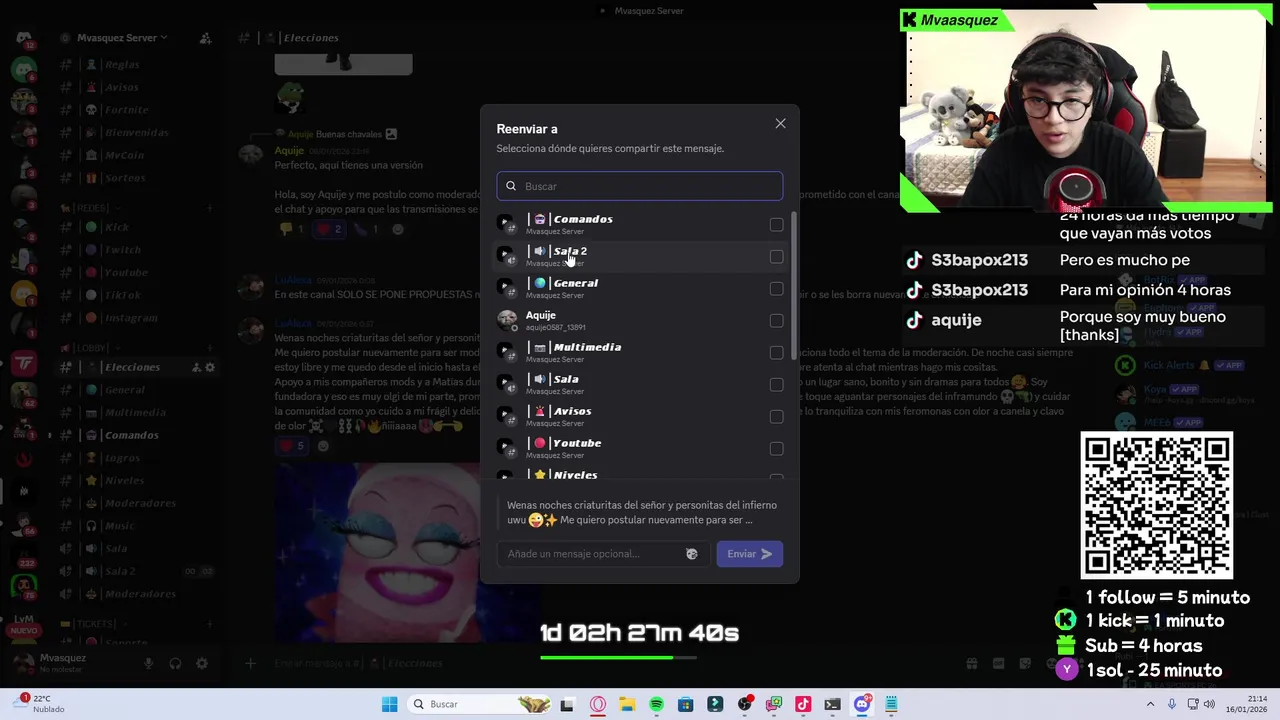Click the invite people icon beside server name
1280x720 pixels.
pyautogui.click(x=205, y=38)
